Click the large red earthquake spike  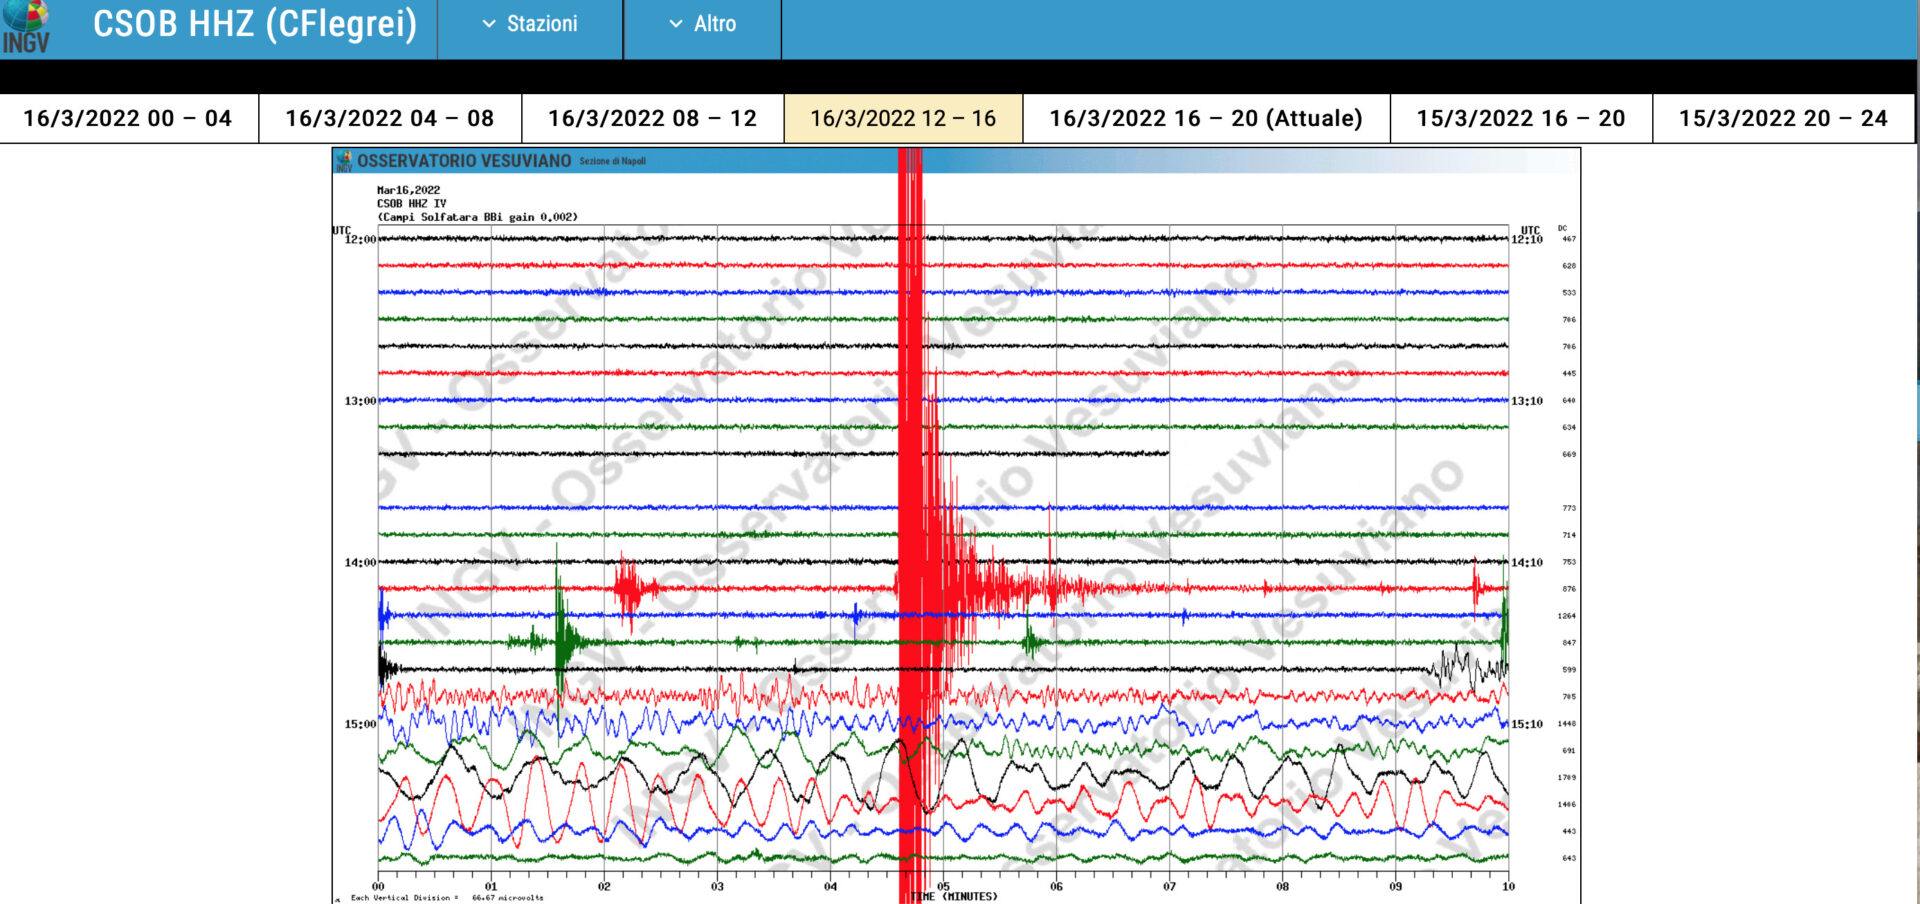tap(910, 450)
